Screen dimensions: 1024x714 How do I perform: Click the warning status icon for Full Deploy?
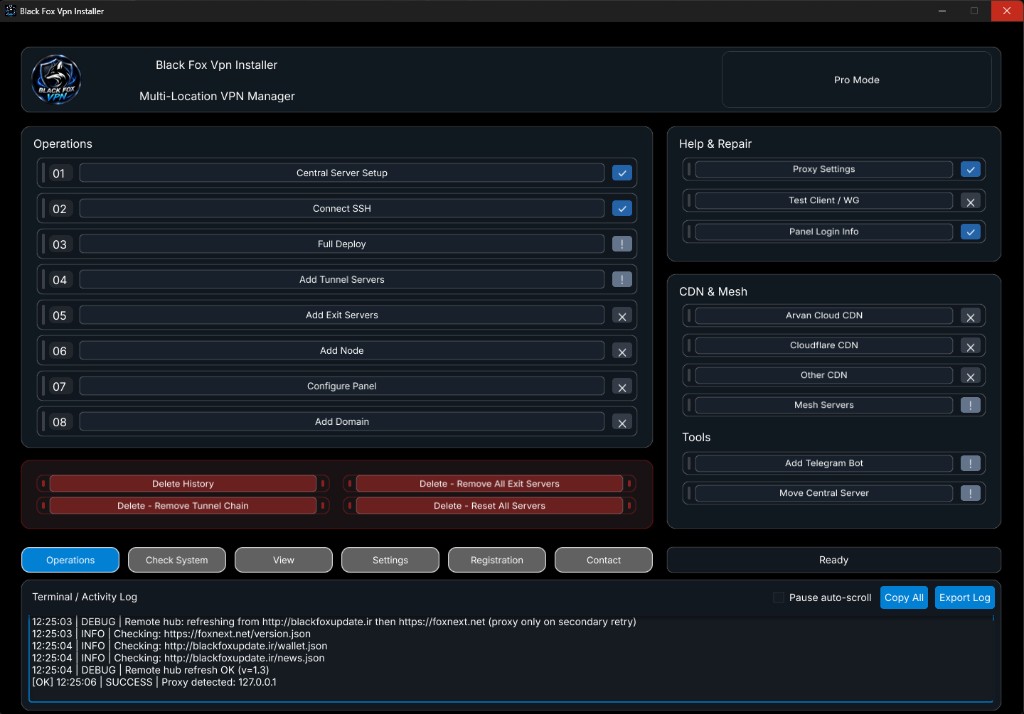click(622, 244)
